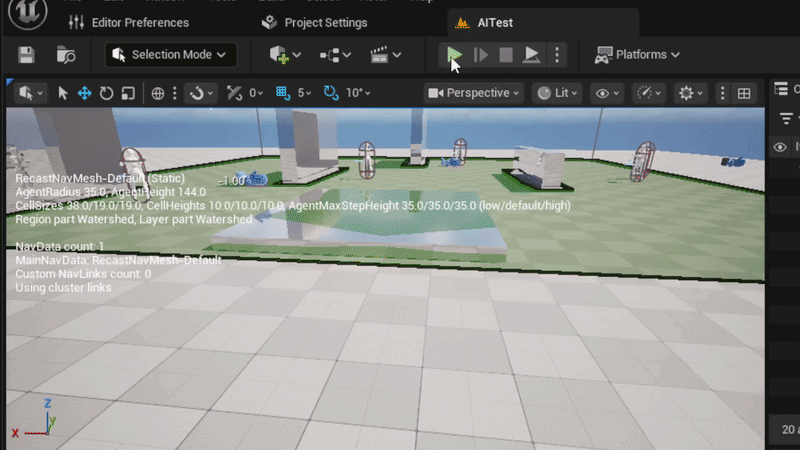
Task: Click the Stop simulation square button
Action: [506, 55]
